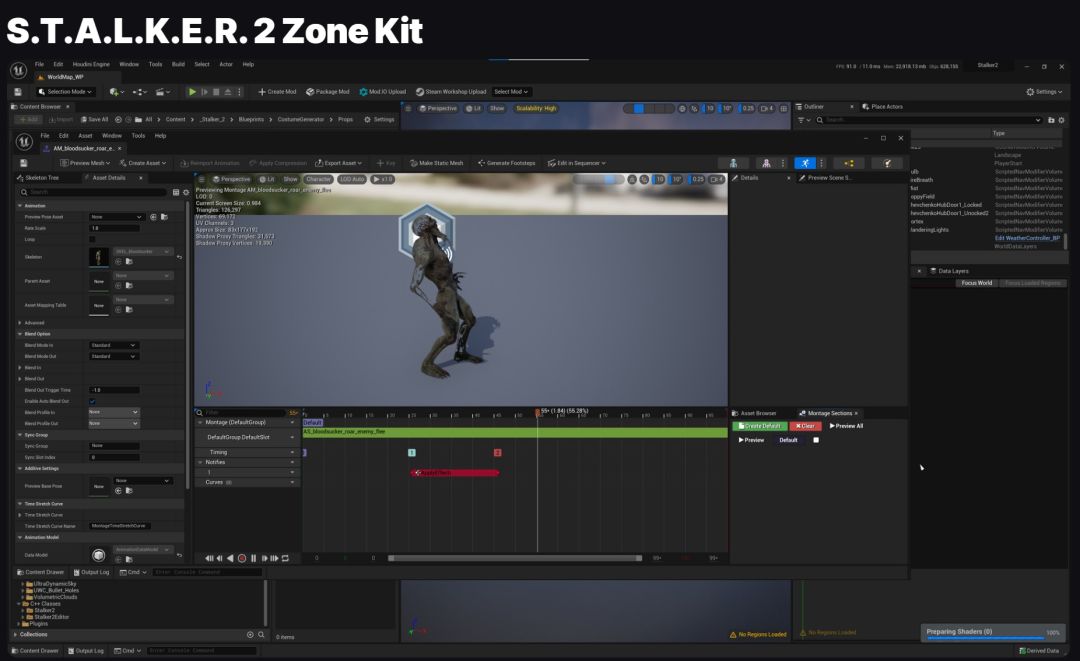The image size is (1080, 661).
Task: Switch to the Animation mode running-figure icon
Action: pos(805,163)
